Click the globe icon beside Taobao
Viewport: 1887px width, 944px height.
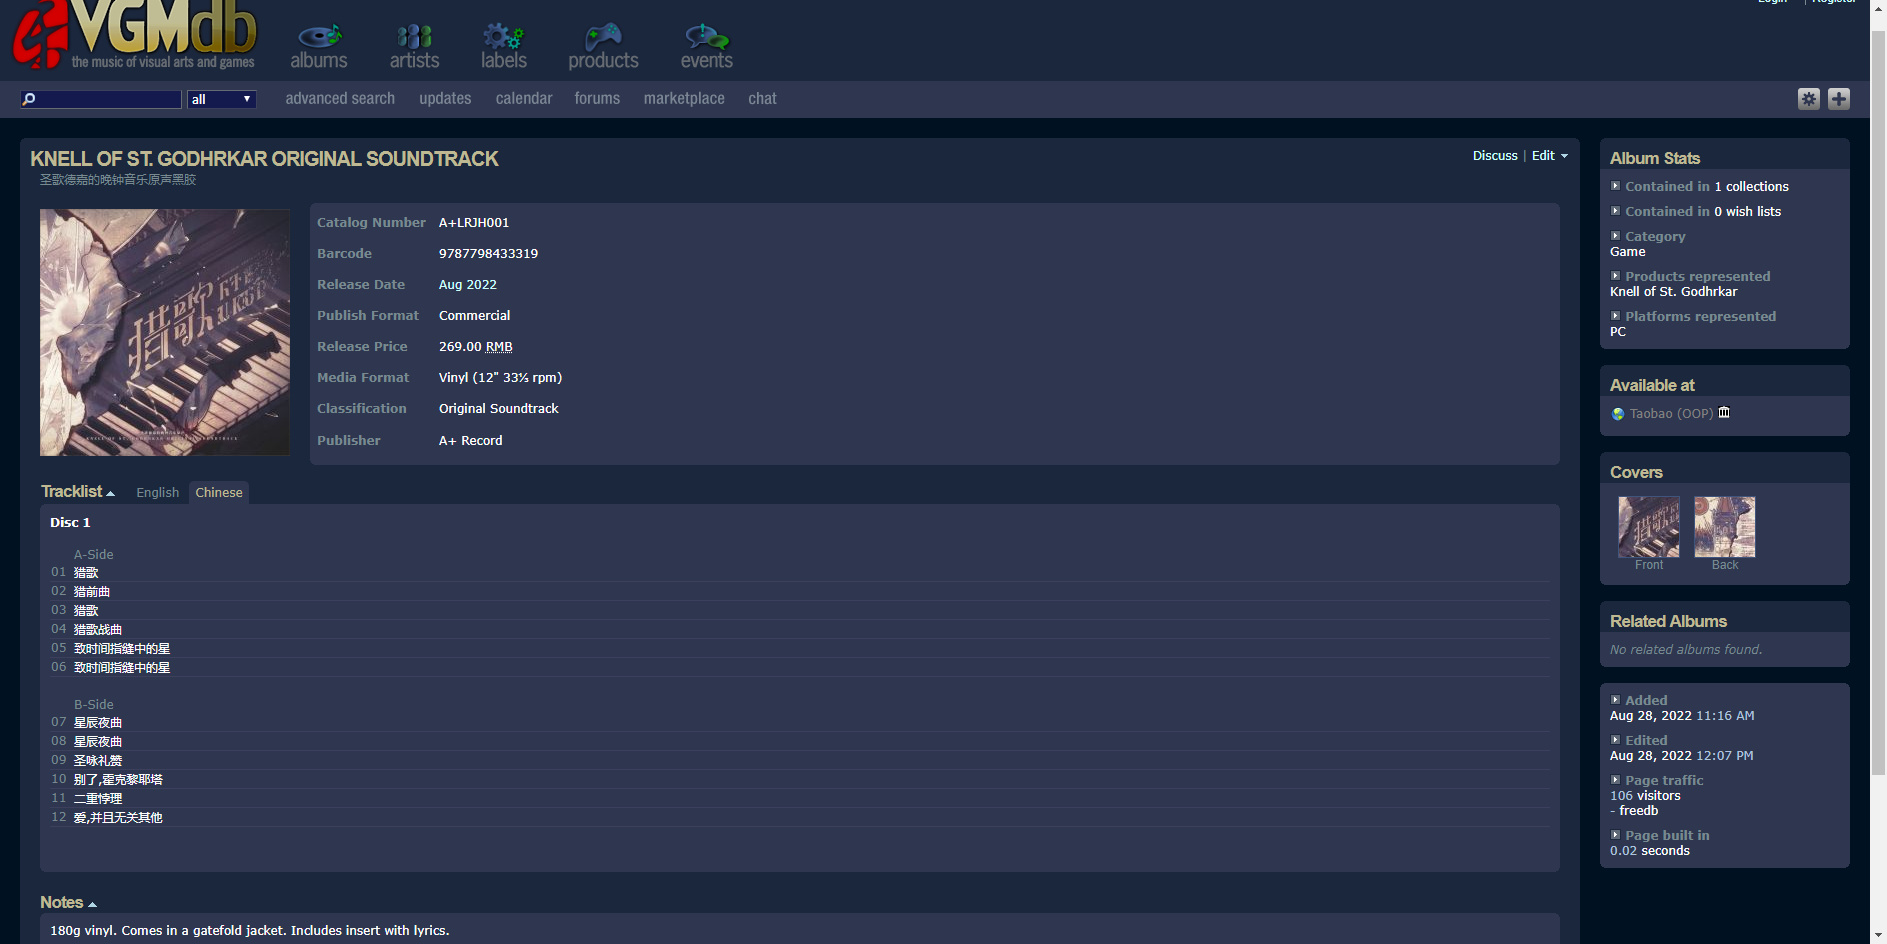point(1618,414)
